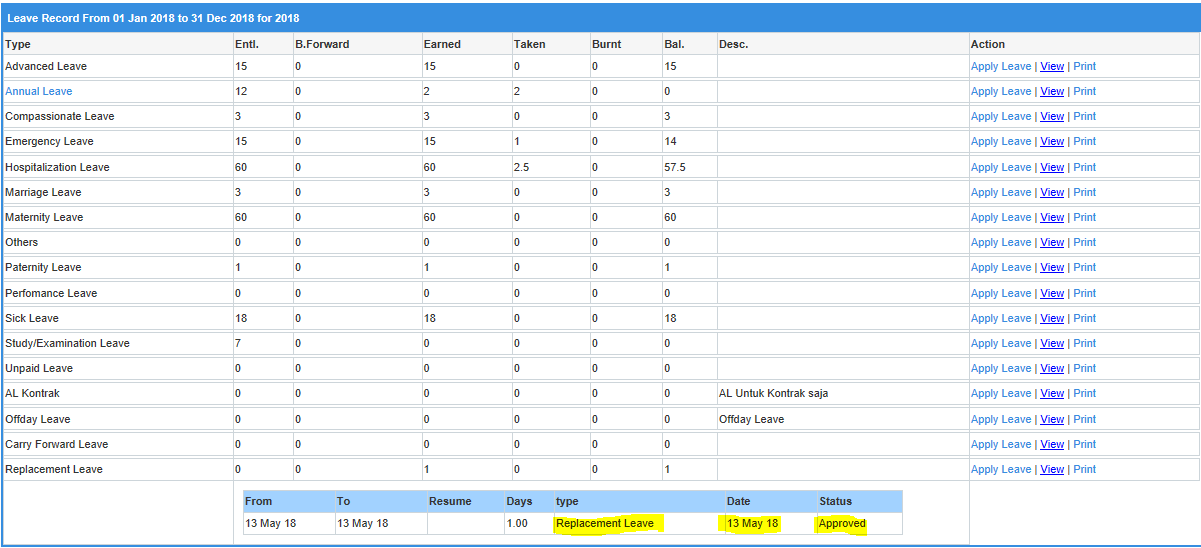Print Carry Forward Leave record
This screenshot has width=1201, height=548.
coord(1084,444)
